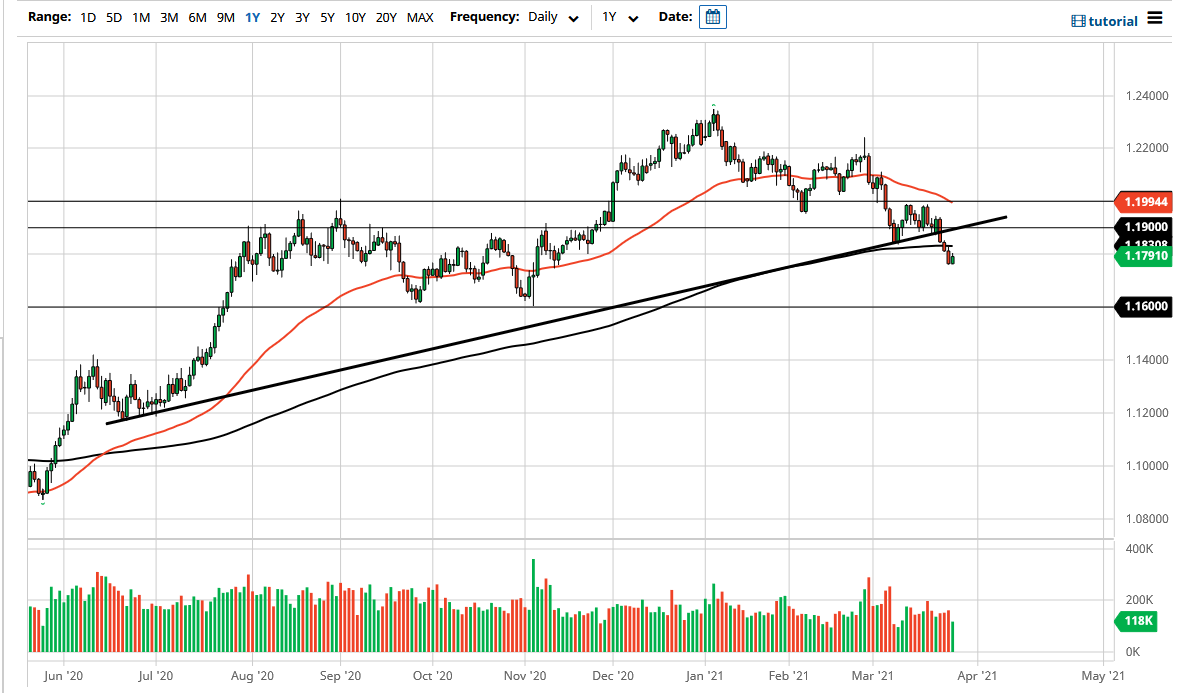Open the Date calendar picker icon
This screenshot has width=1178, height=693.
712,17
